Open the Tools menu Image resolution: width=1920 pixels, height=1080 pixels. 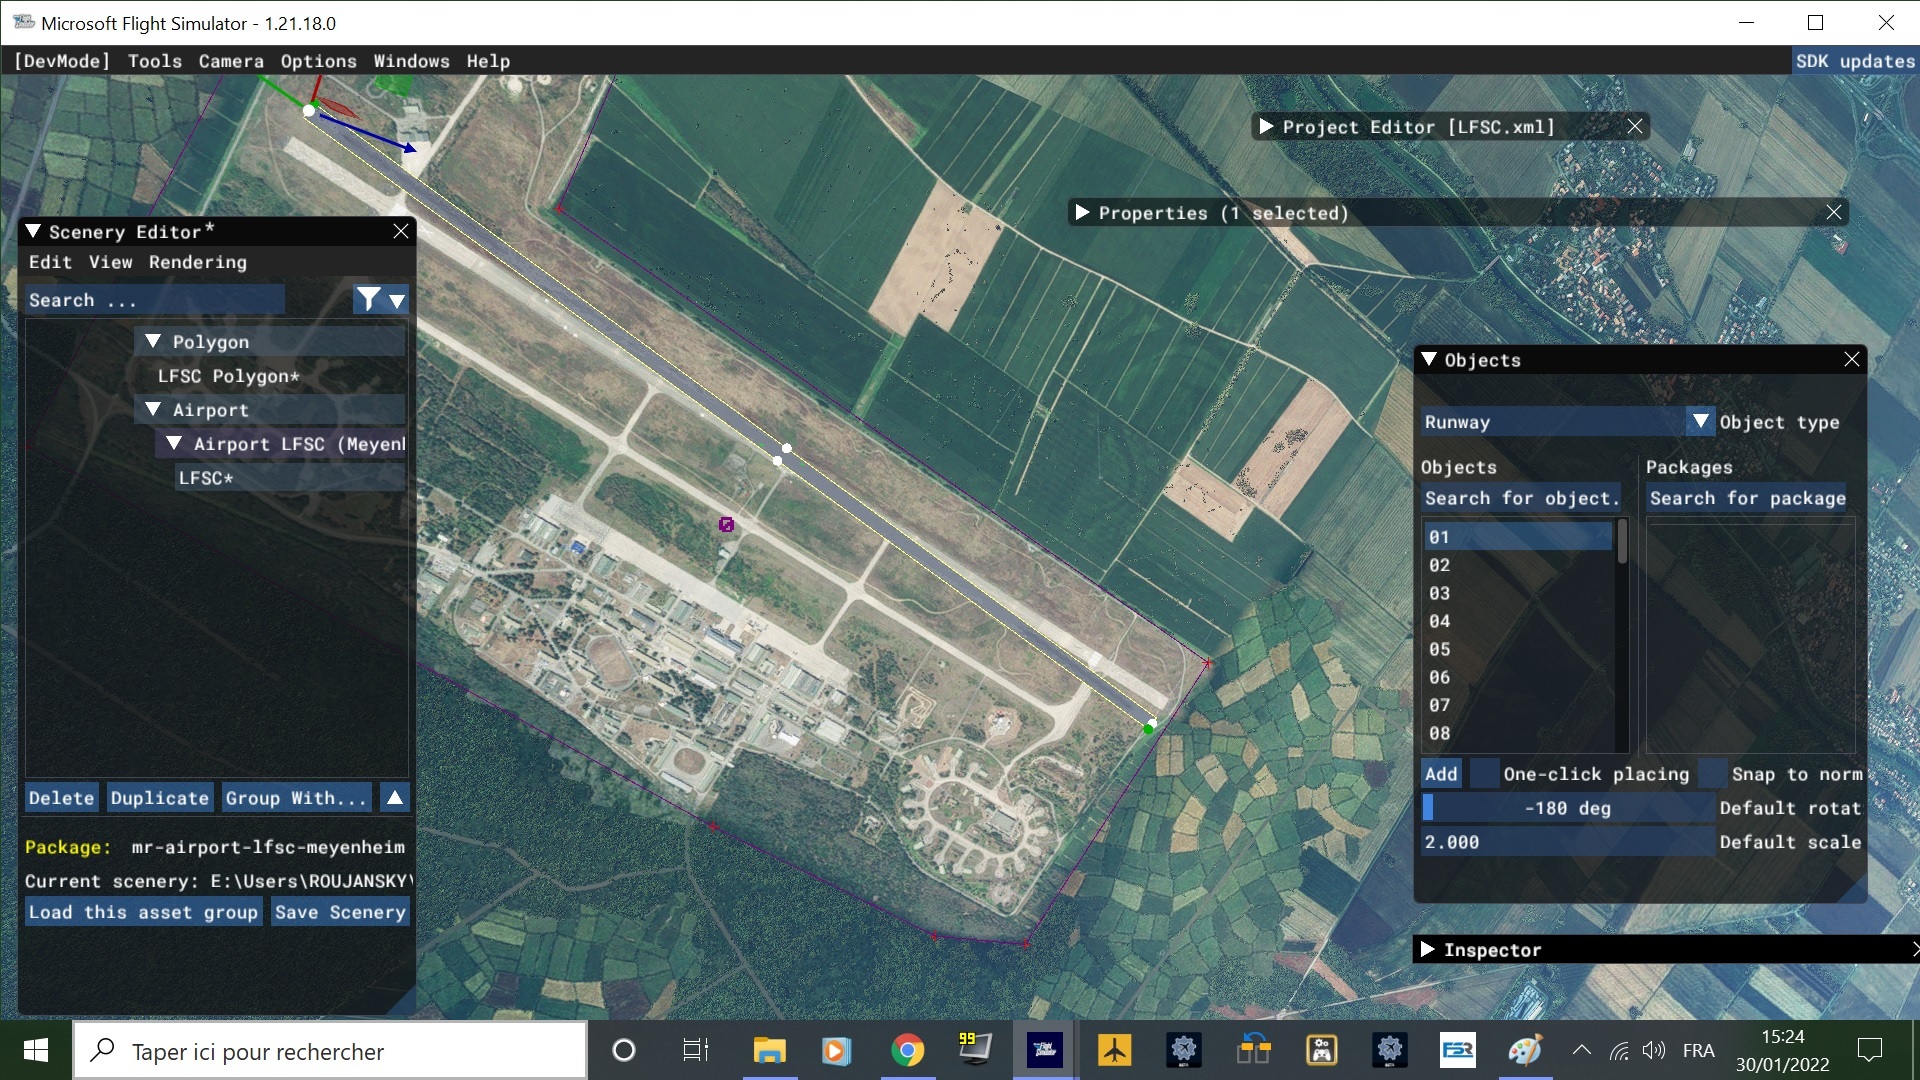[x=155, y=61]
